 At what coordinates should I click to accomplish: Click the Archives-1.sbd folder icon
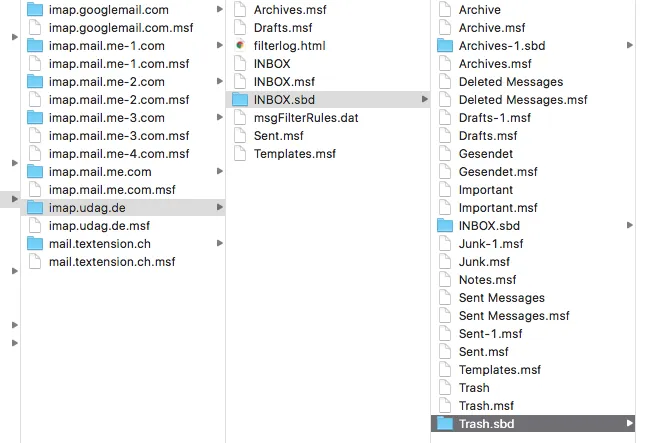point(445,46)
